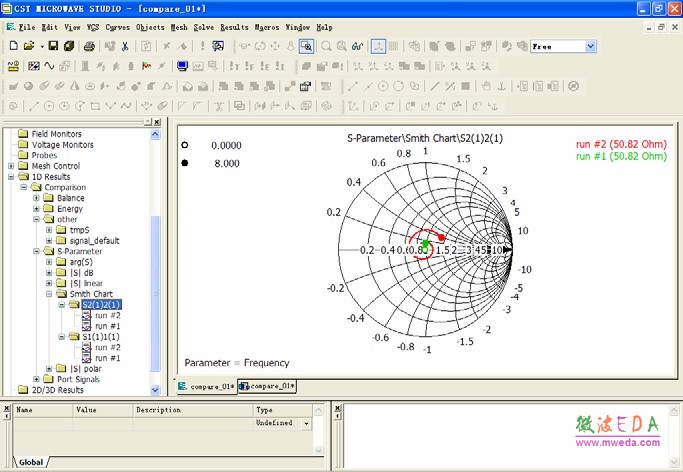Screen dimensions: 683x472
Task: Click navigation tree scrollbar down arrow
Action: point(155,390)
